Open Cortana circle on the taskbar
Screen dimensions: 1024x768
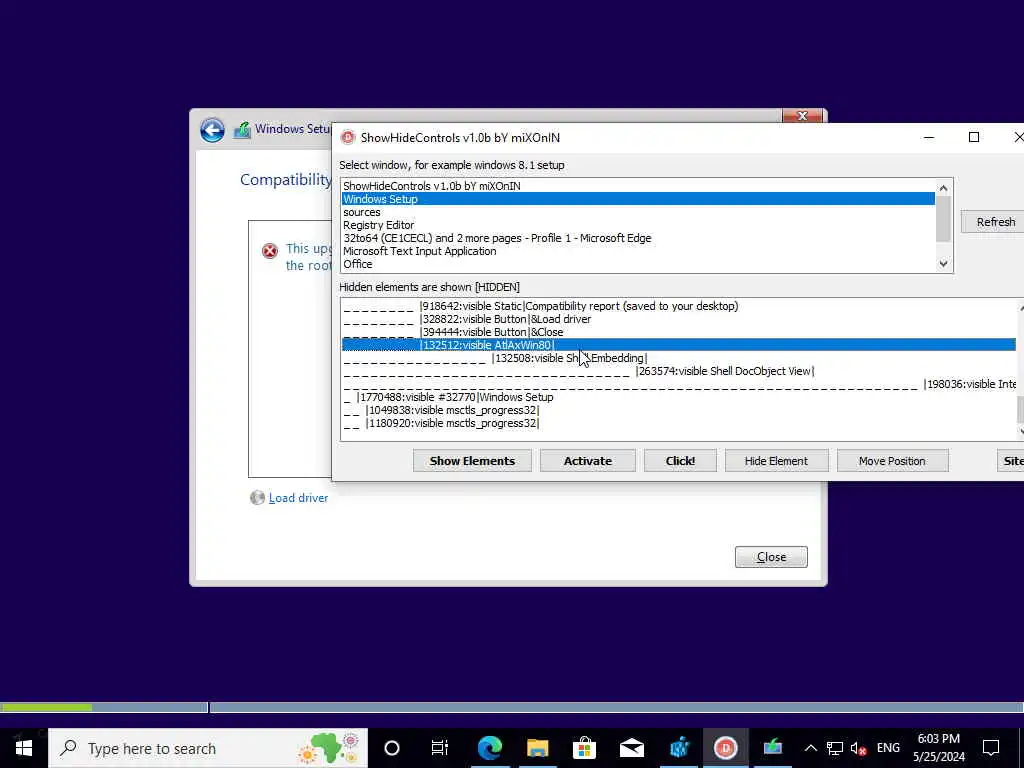click(392, 748)
